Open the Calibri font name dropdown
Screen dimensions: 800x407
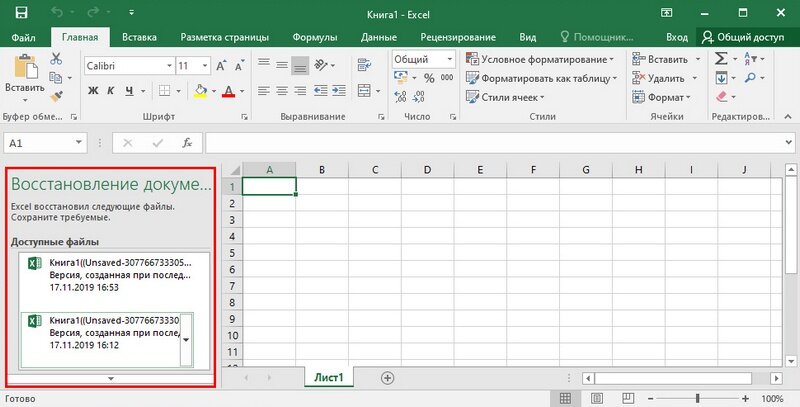(x=169, y=66)
